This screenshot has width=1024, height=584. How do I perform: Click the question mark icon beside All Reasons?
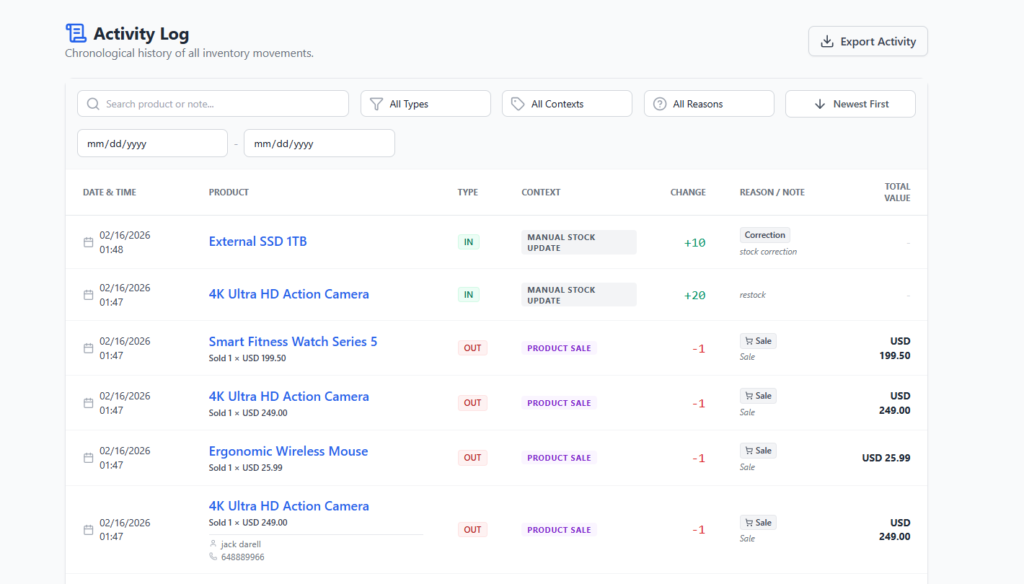[660, 104]
